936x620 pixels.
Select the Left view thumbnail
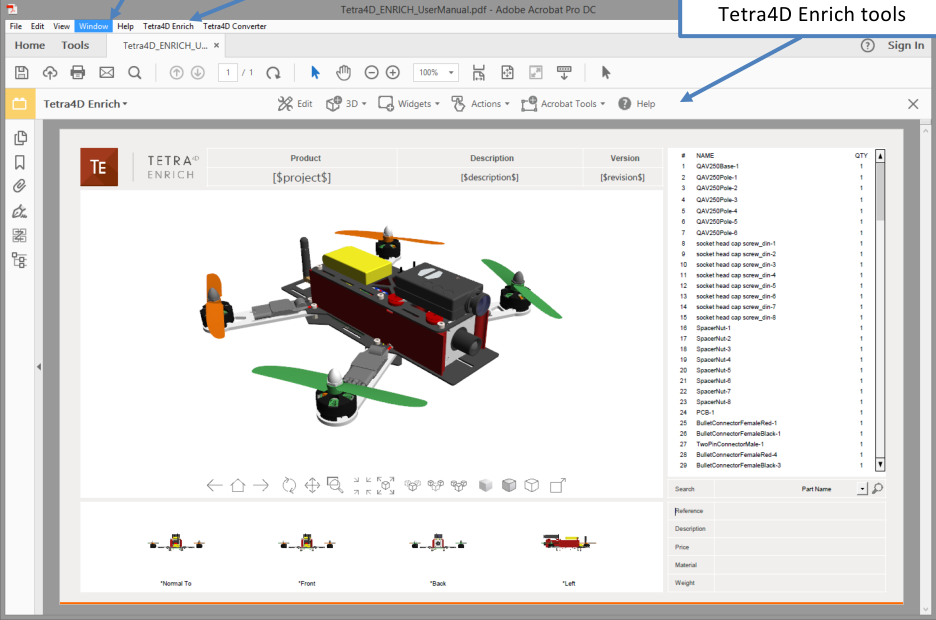click(569, 542)
